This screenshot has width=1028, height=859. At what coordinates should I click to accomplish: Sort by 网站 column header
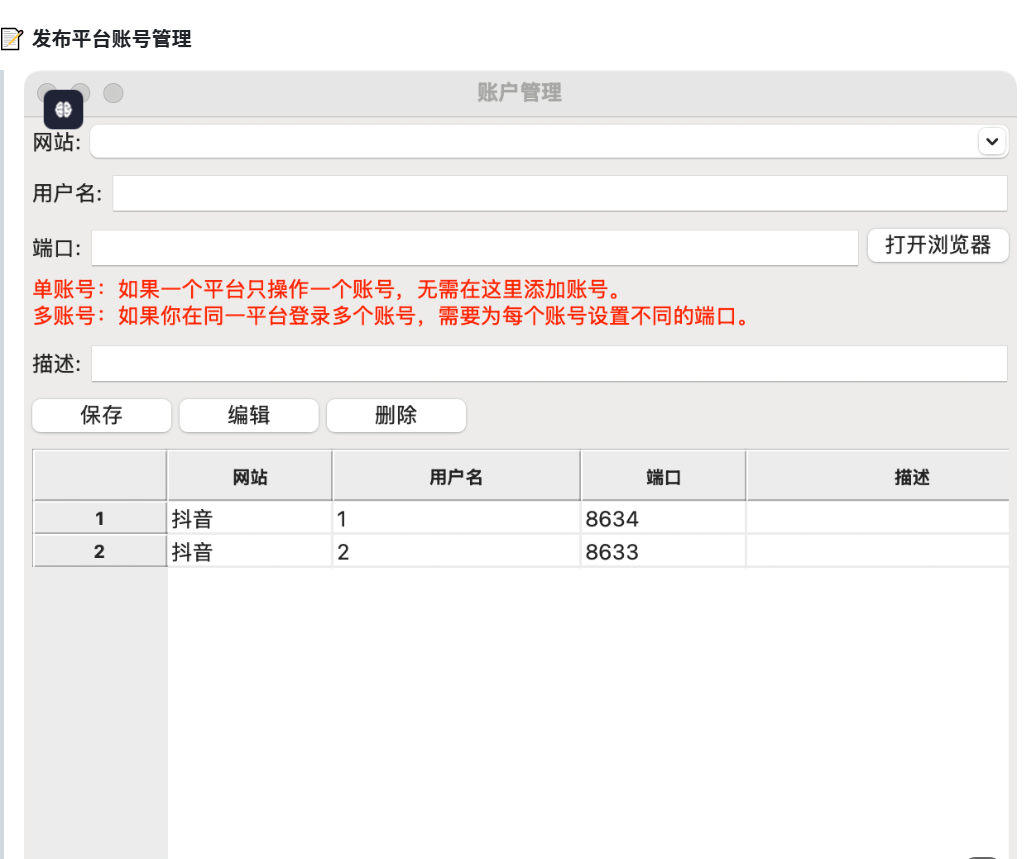[249, 477]
